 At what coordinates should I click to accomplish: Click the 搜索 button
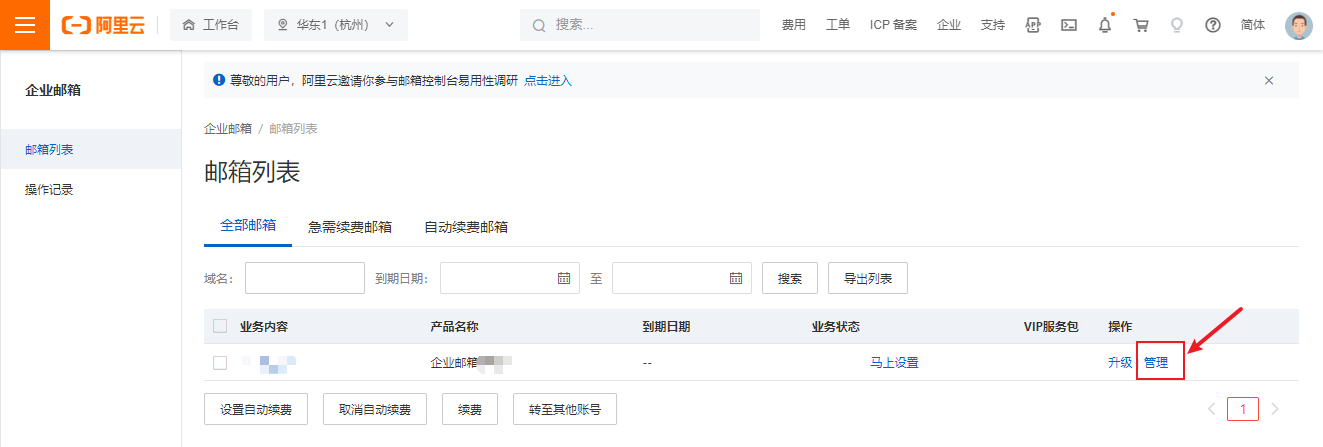pos(790,278)
